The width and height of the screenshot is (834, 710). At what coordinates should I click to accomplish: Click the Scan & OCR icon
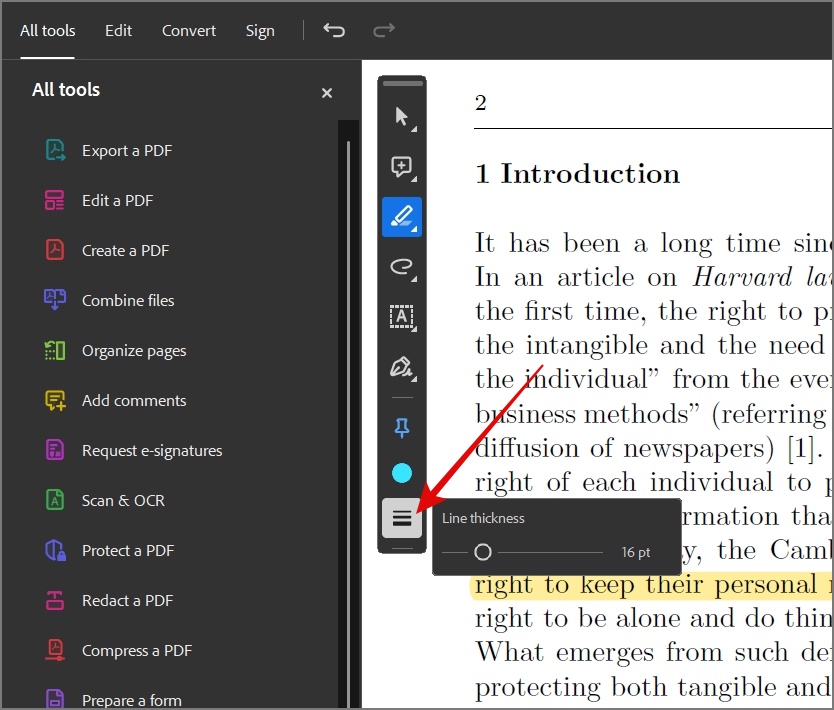(x=55, y=500)
